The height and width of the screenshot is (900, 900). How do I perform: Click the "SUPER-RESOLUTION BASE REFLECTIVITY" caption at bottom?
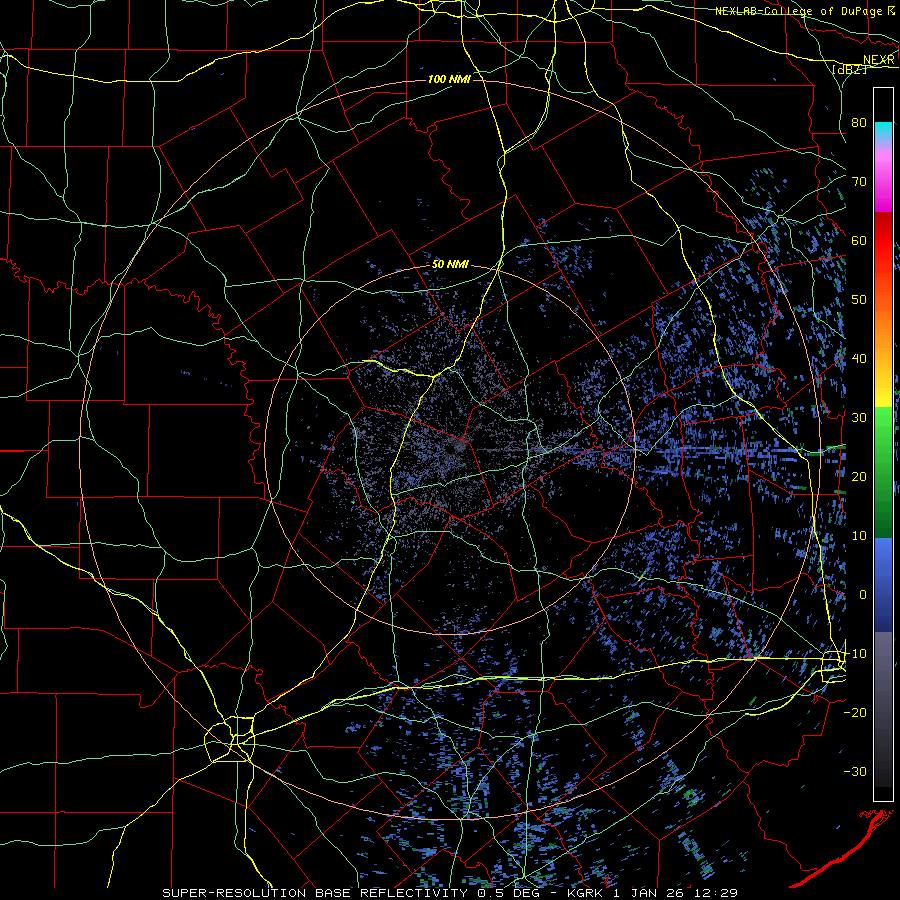(x=315, y=893)
